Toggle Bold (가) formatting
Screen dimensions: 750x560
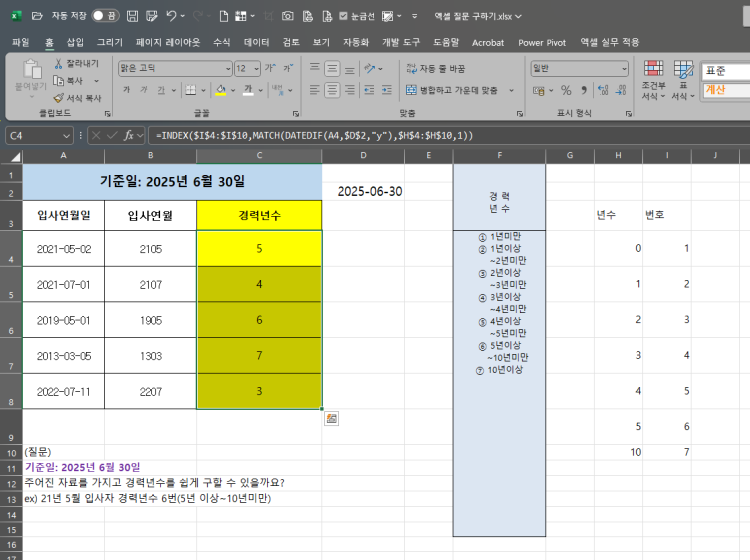126,90
